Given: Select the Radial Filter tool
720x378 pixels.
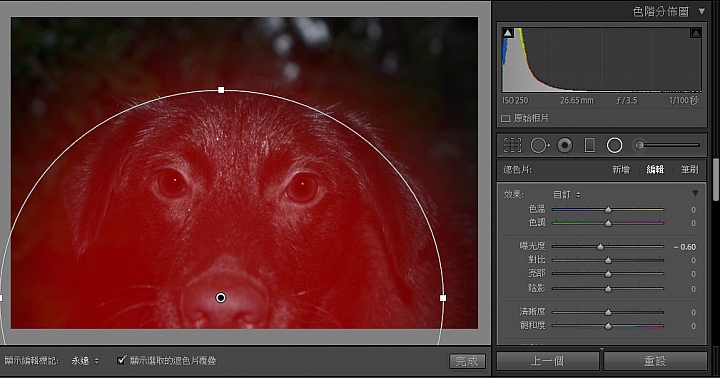Looking at the screenshot, I should coord(614,146).
